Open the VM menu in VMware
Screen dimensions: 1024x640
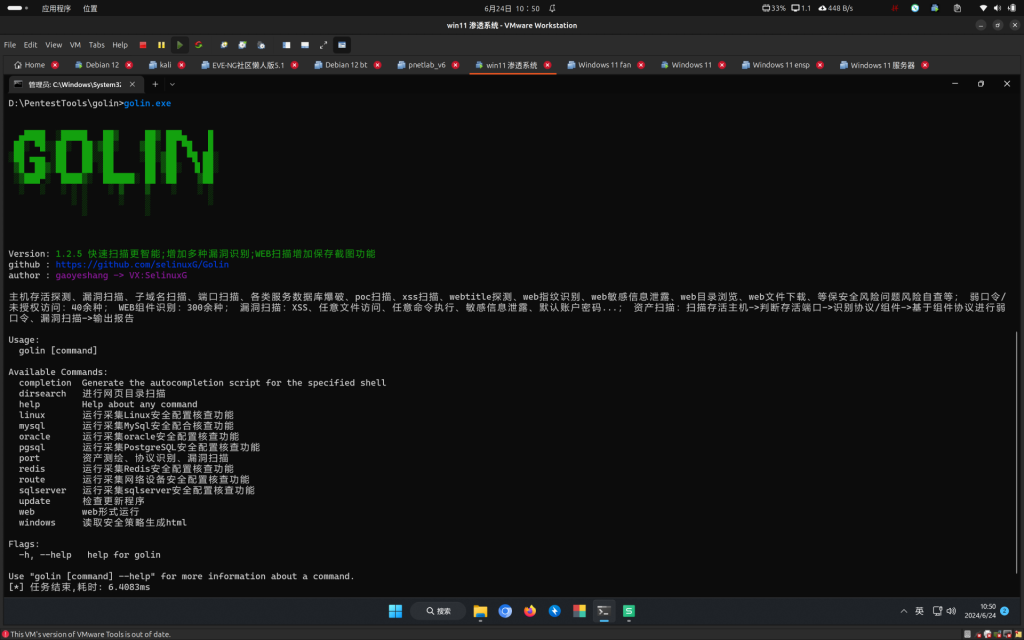pos(76,44)
